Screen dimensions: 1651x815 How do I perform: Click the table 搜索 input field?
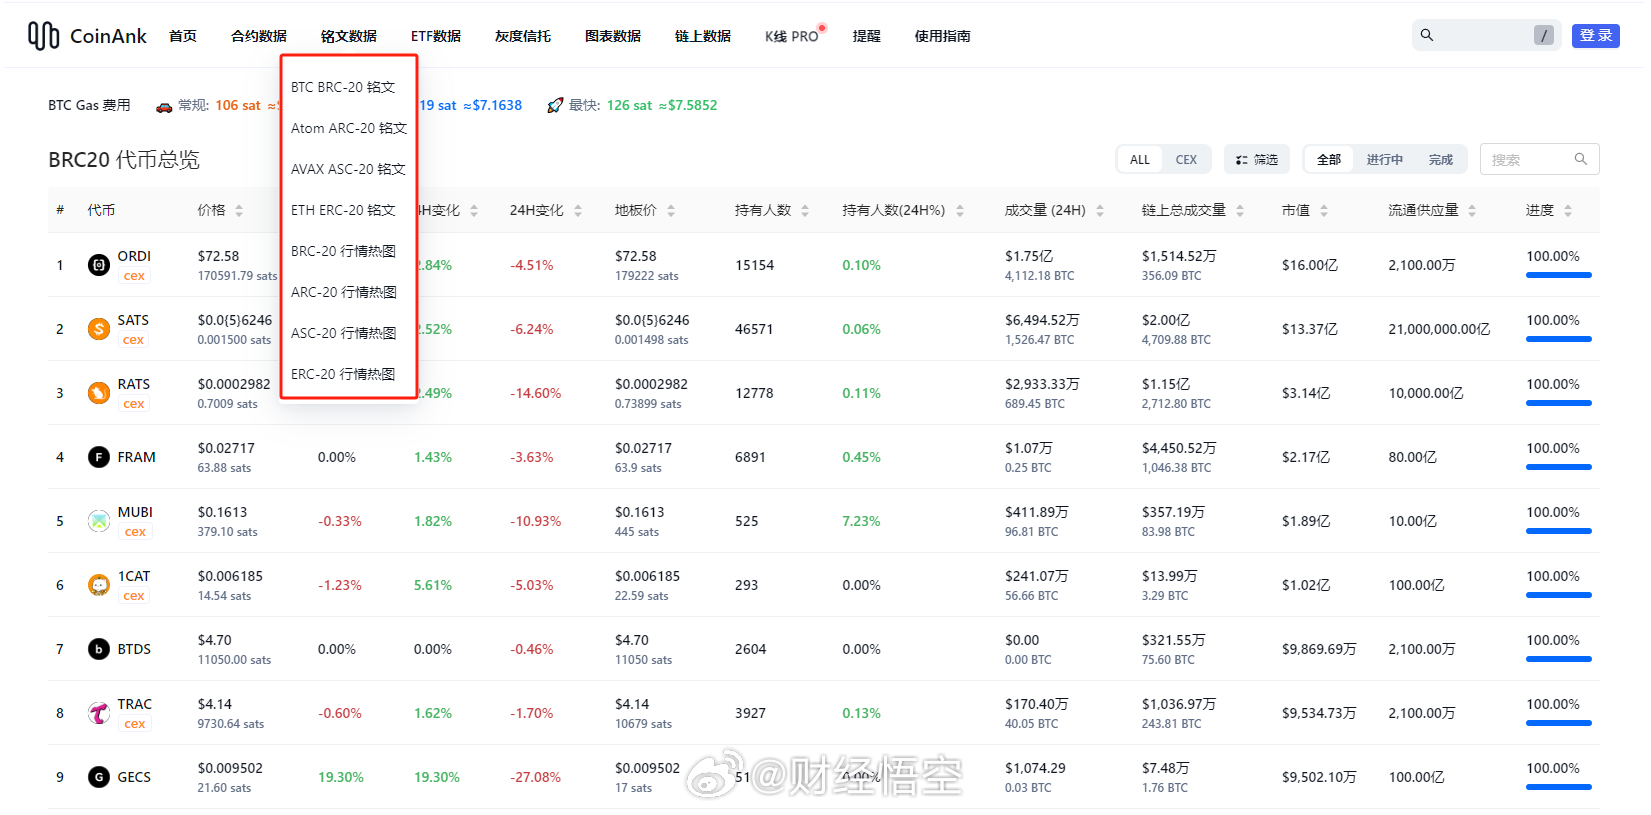point(1540,159)
